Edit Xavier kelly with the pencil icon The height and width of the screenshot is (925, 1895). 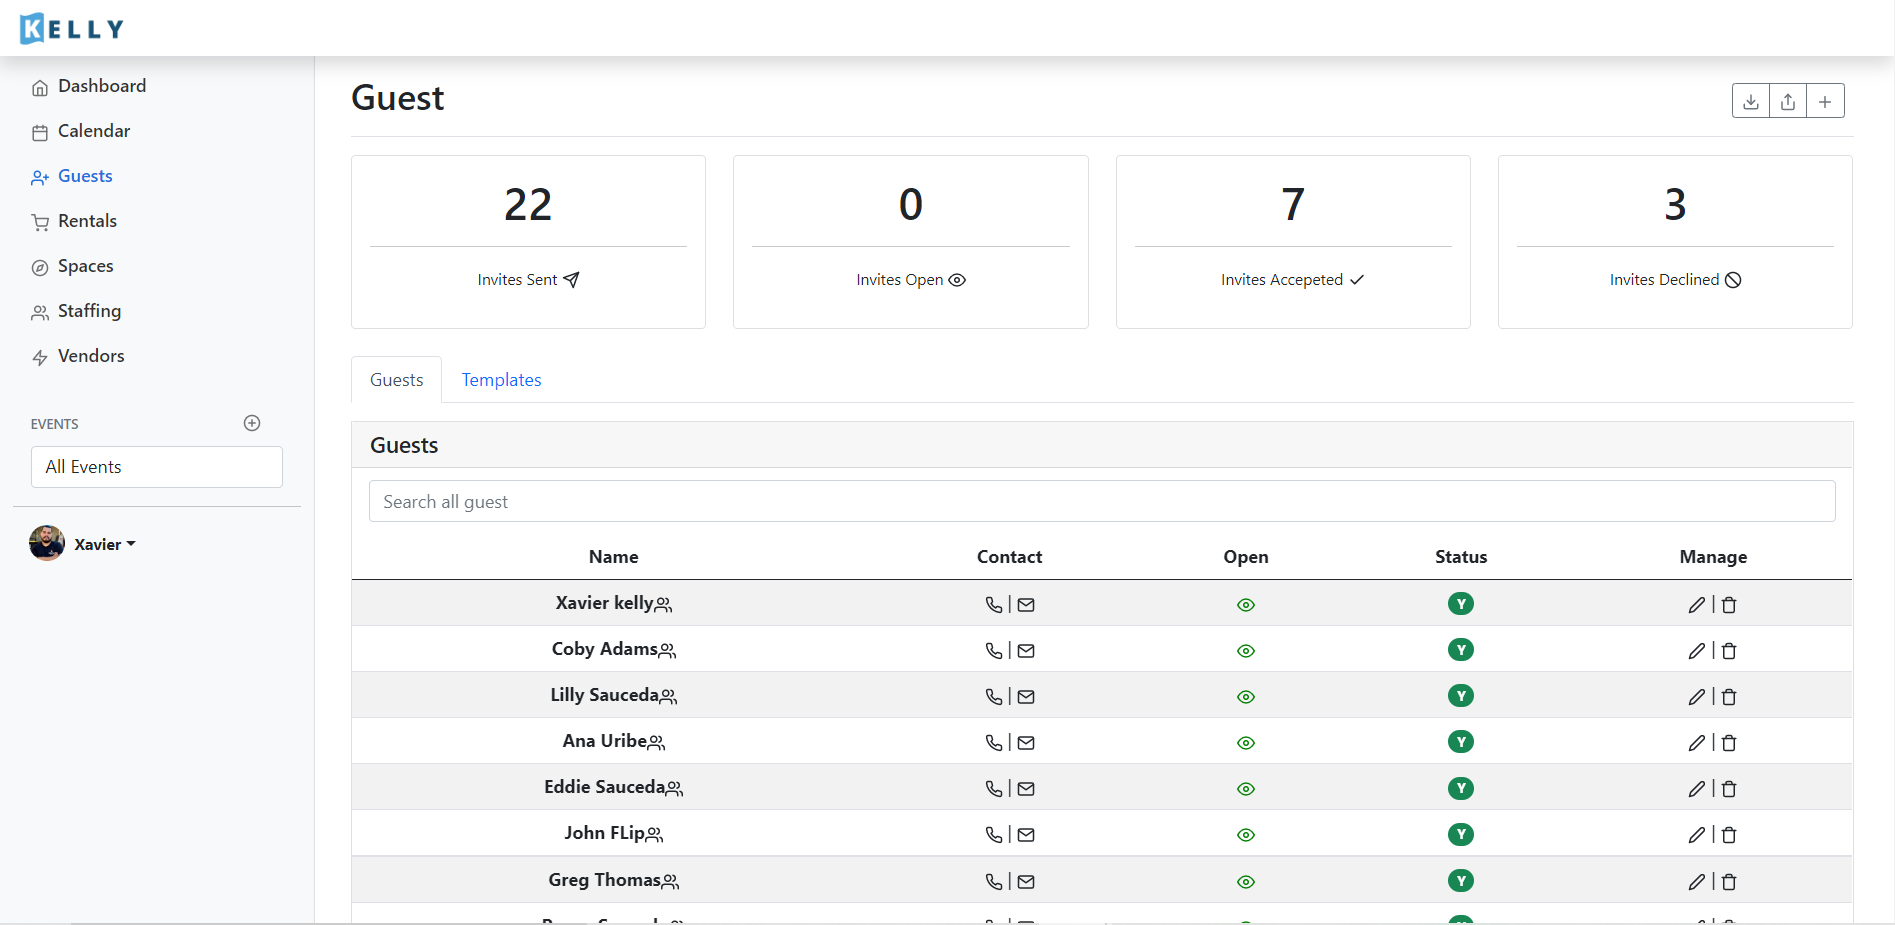(1697, 604)
